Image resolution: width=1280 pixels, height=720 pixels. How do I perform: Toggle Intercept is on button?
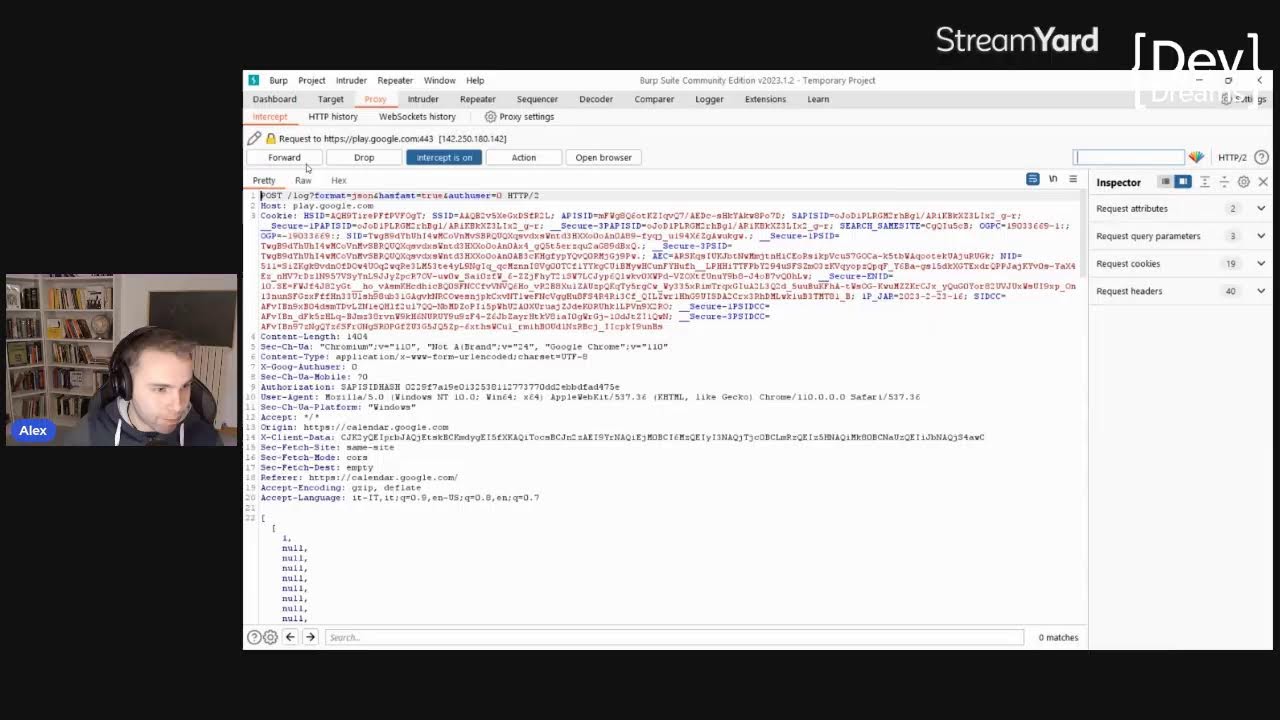(x=444, y=157)
